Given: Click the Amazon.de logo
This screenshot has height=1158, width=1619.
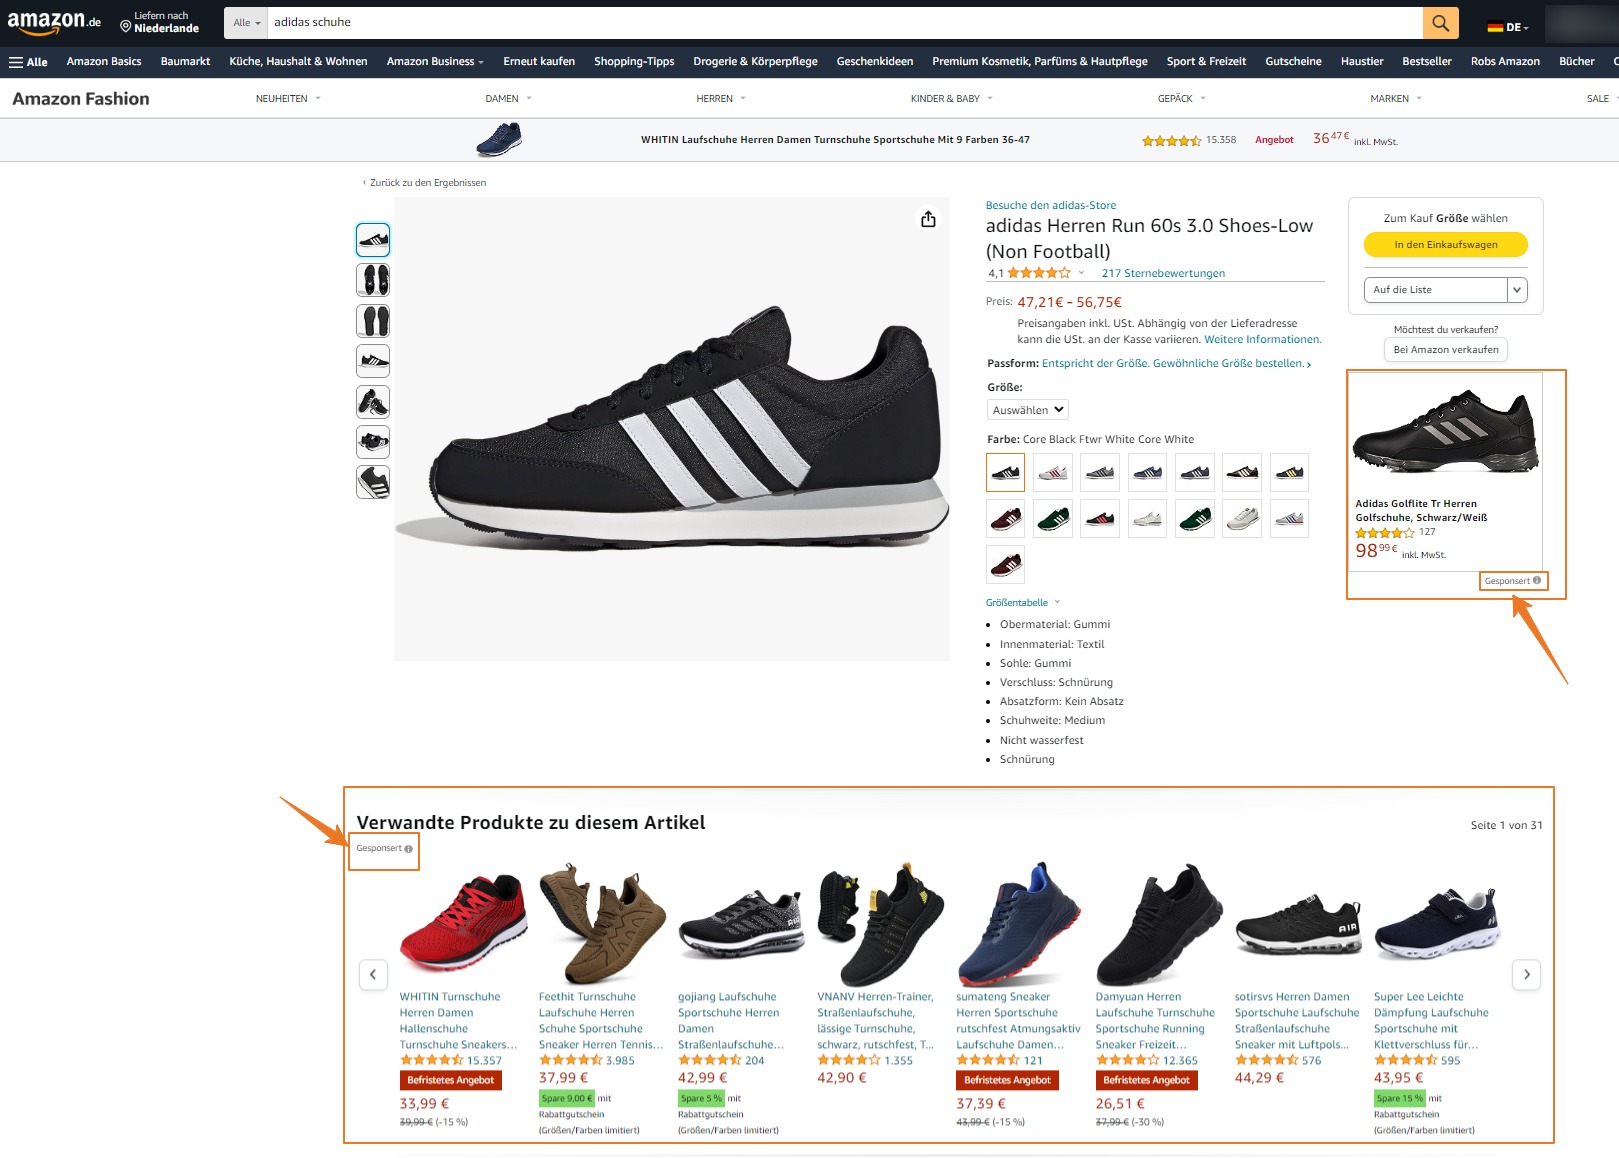Looking at the screenshot, I should pyautogui.click(x=54, y=22).
